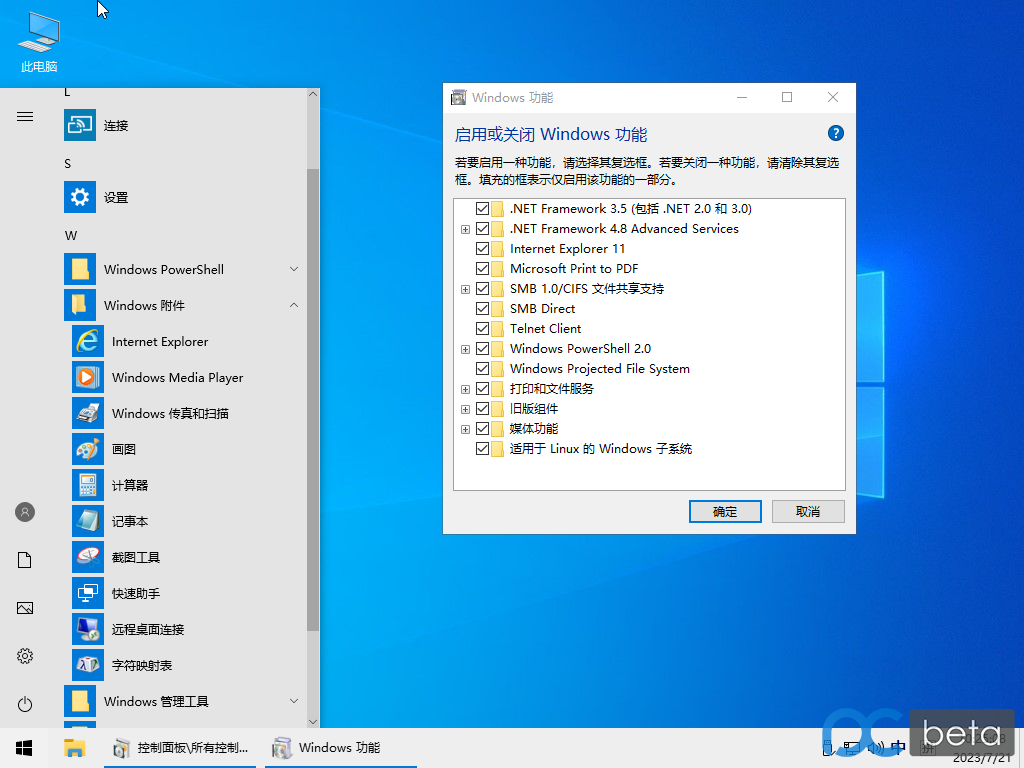The height and width of the screenshot is (768, 1024).
Task: Open Pictures from the Start side rail
Action: (x=25, y=608)
